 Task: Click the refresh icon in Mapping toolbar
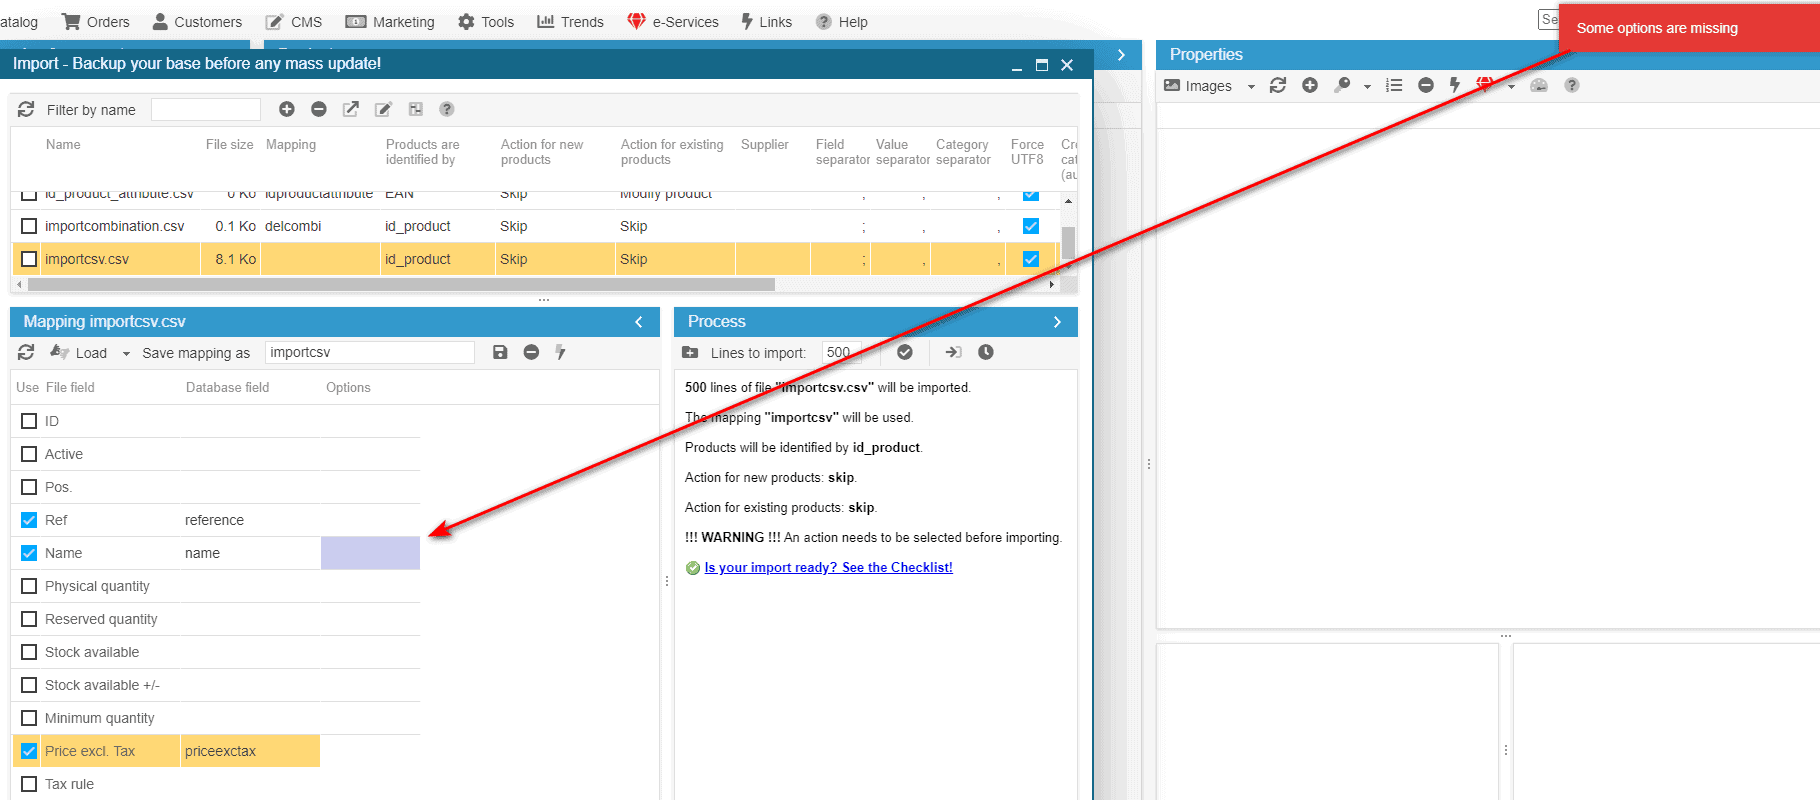[x=27, y=352]
